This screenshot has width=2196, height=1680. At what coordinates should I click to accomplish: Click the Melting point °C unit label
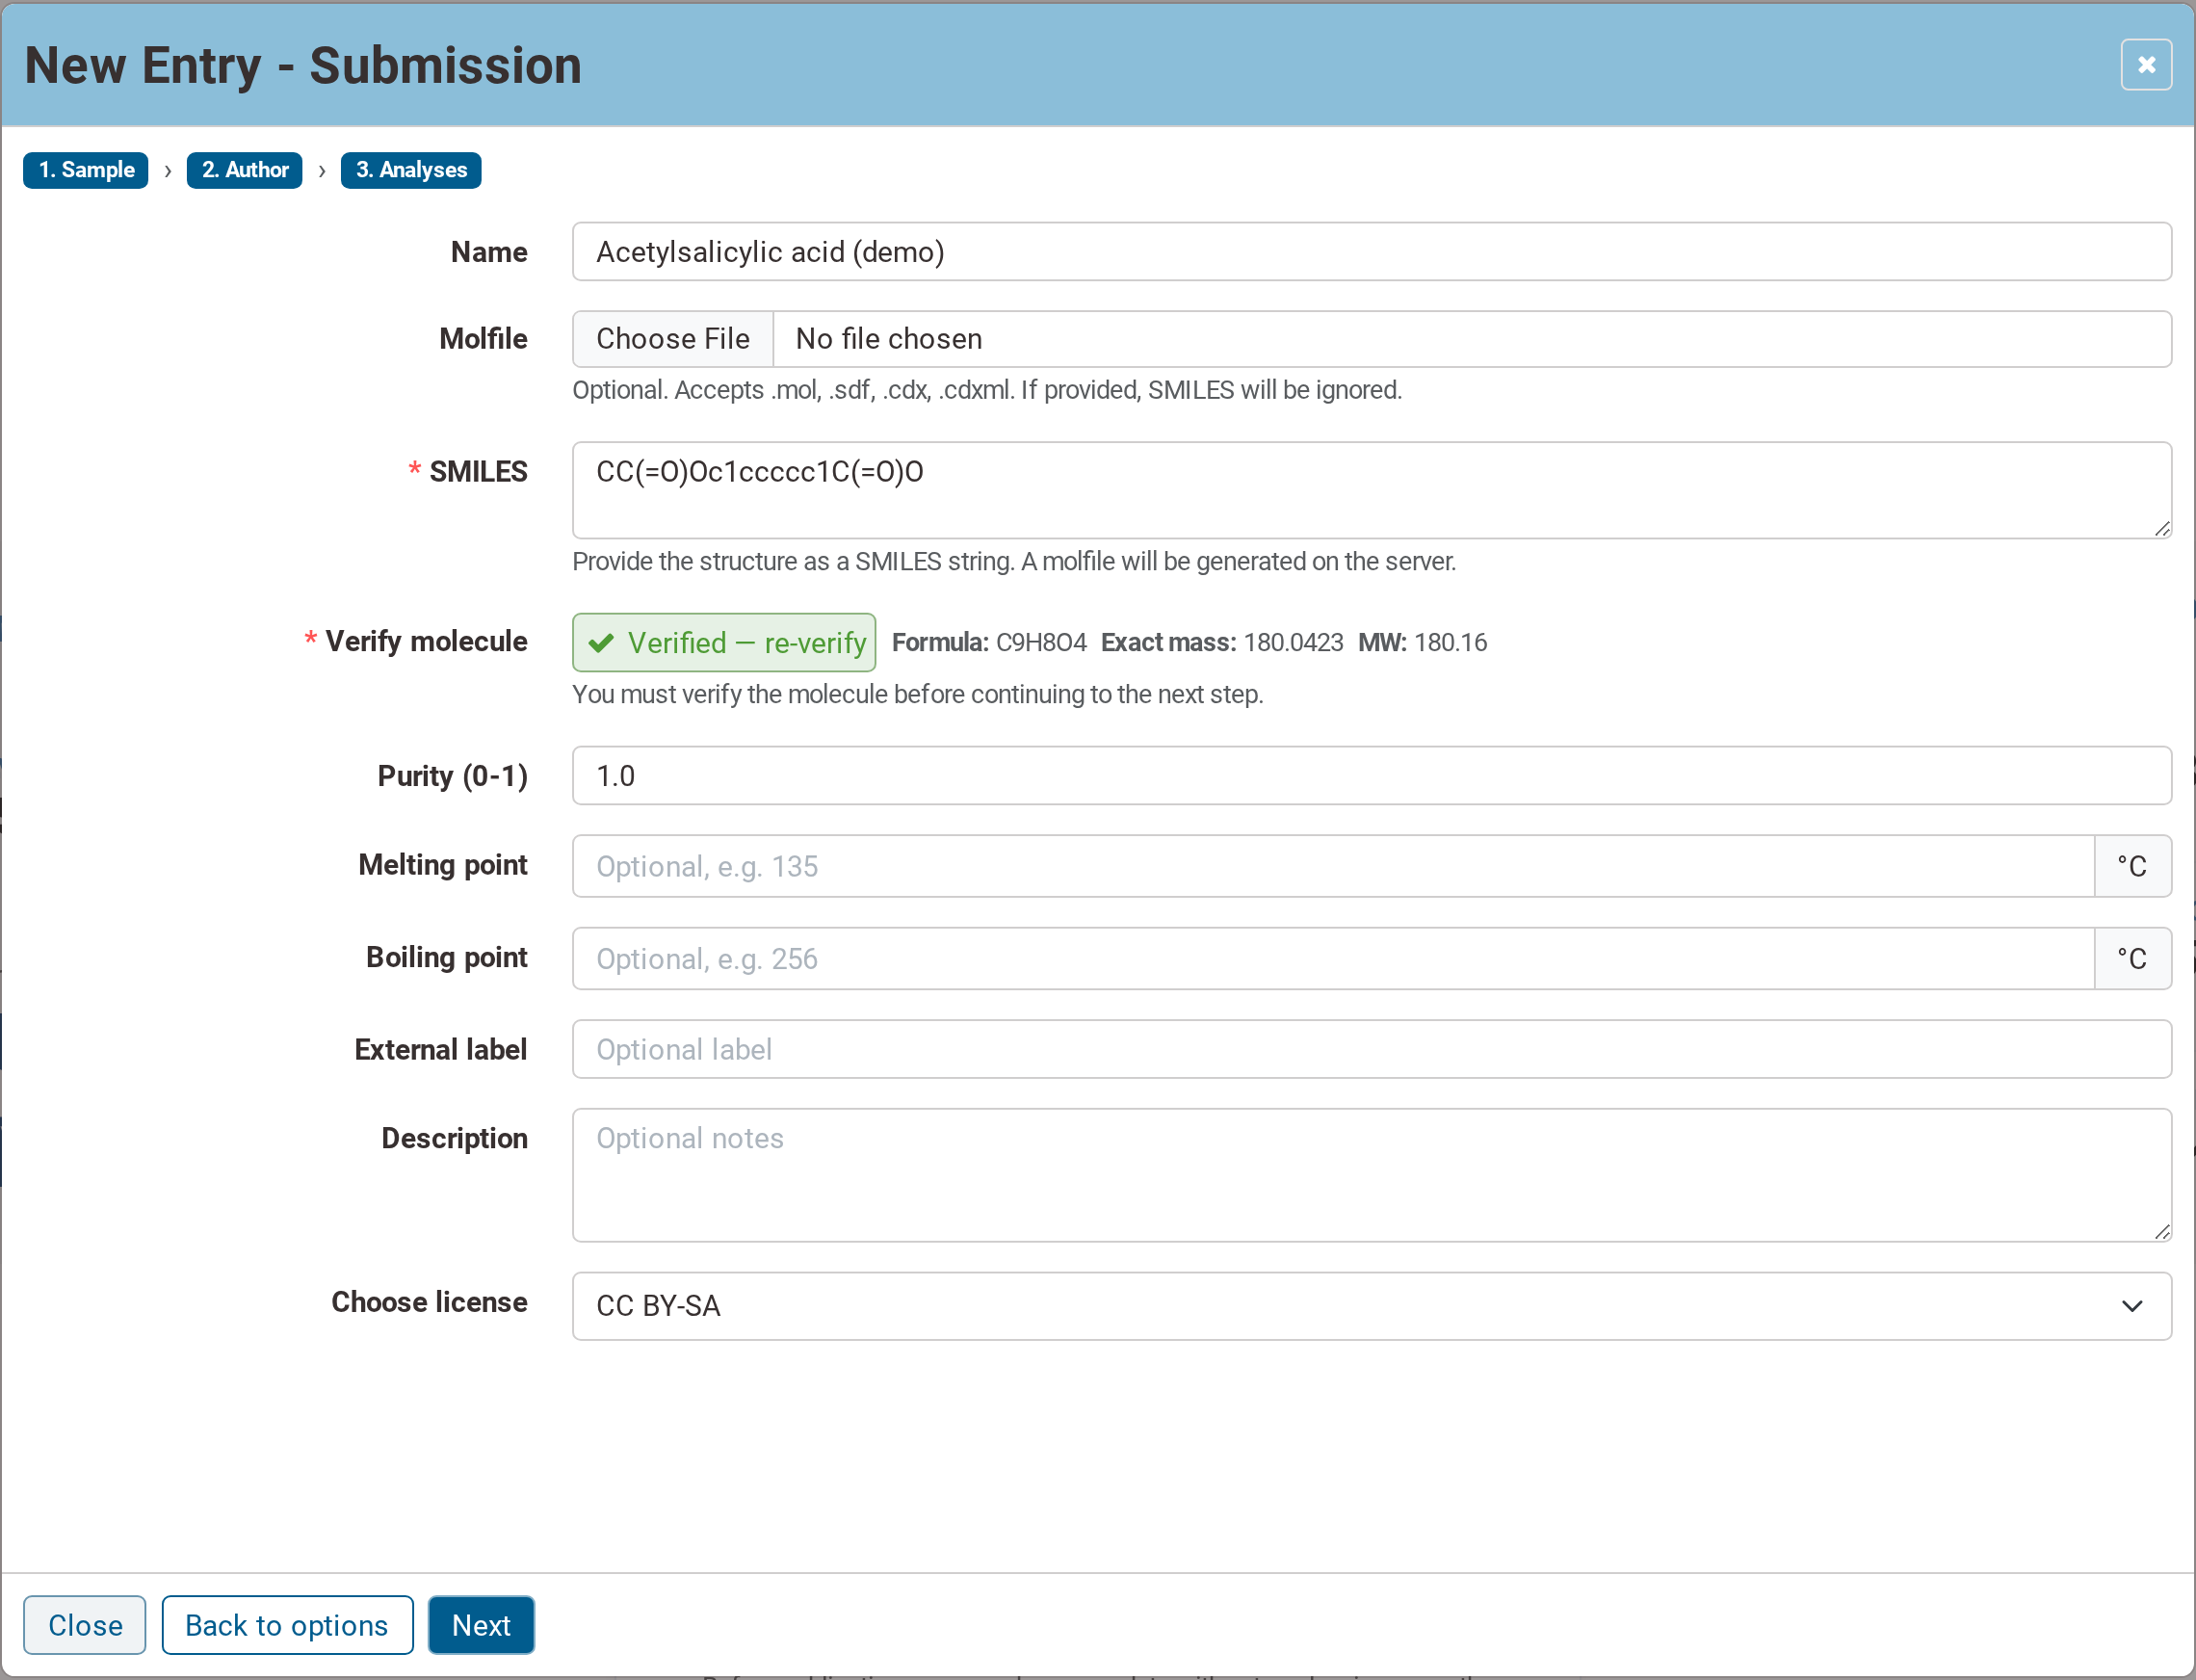pos(2132,866)
